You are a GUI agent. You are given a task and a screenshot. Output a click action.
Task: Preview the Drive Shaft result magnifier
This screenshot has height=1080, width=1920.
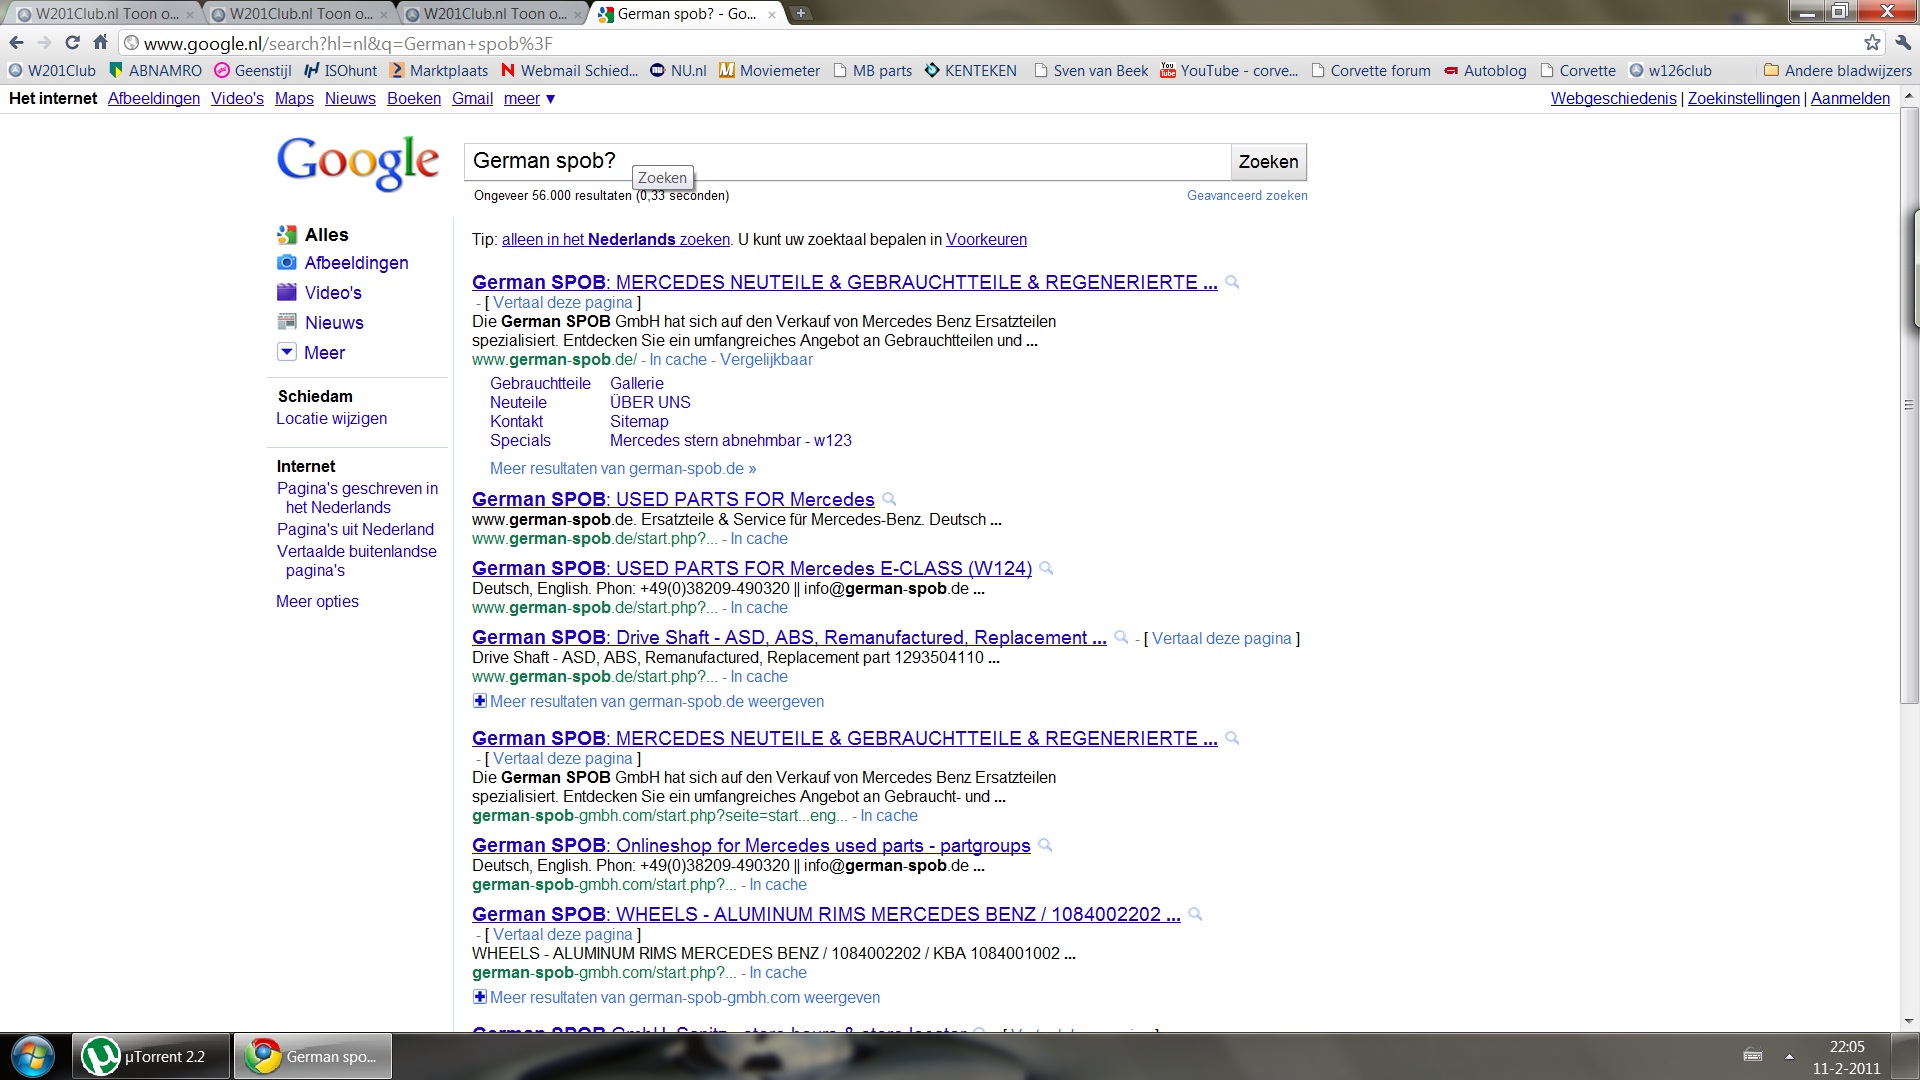[1121, 637]
